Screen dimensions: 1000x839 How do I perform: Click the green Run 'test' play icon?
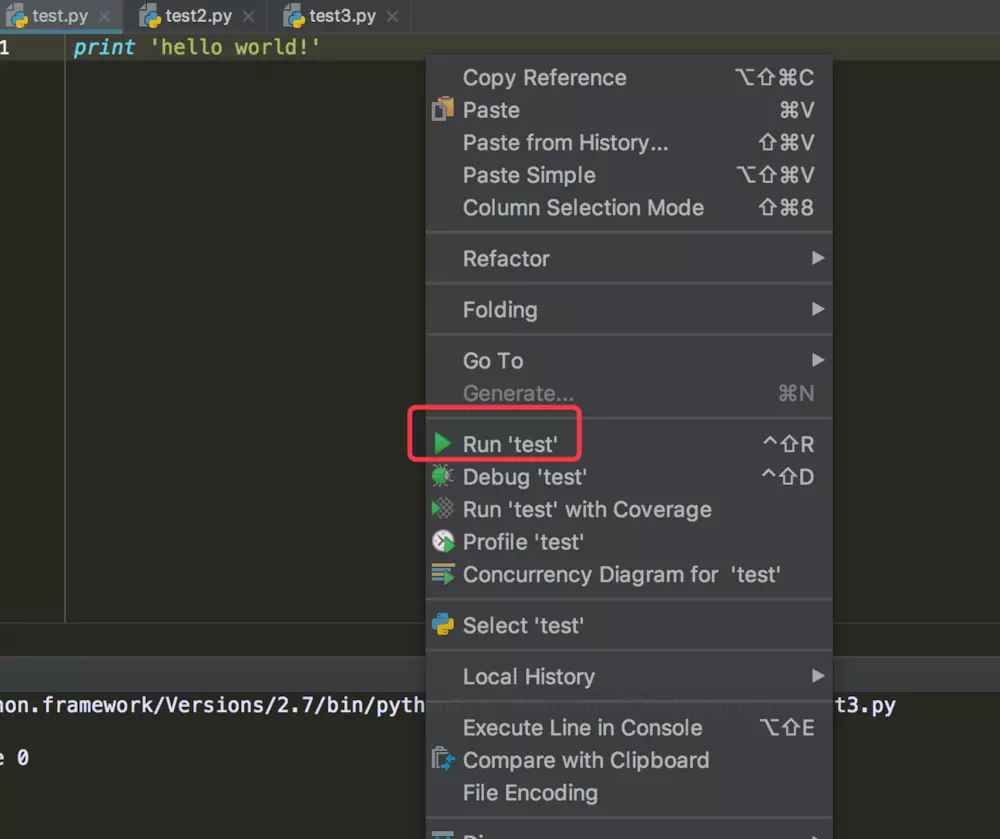443,444
